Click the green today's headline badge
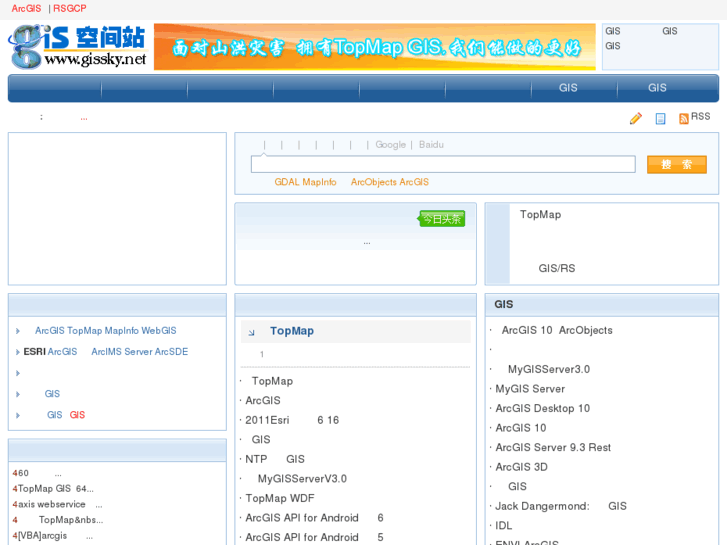This screenshot has height=545, width=727. [x=442, y=218]
